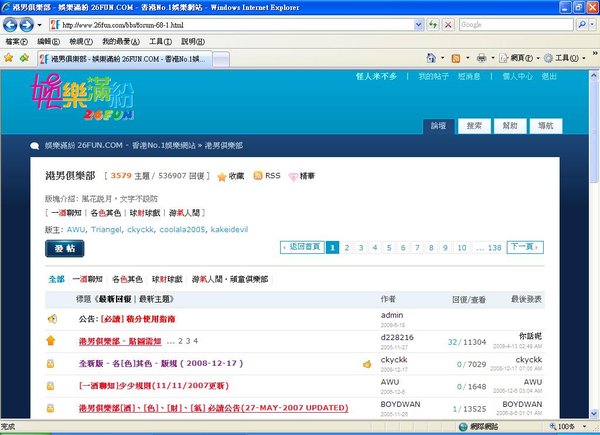Click the Favorites star icon in toolbar
Viewport: 600px width, 435px height.
(9, 59)
